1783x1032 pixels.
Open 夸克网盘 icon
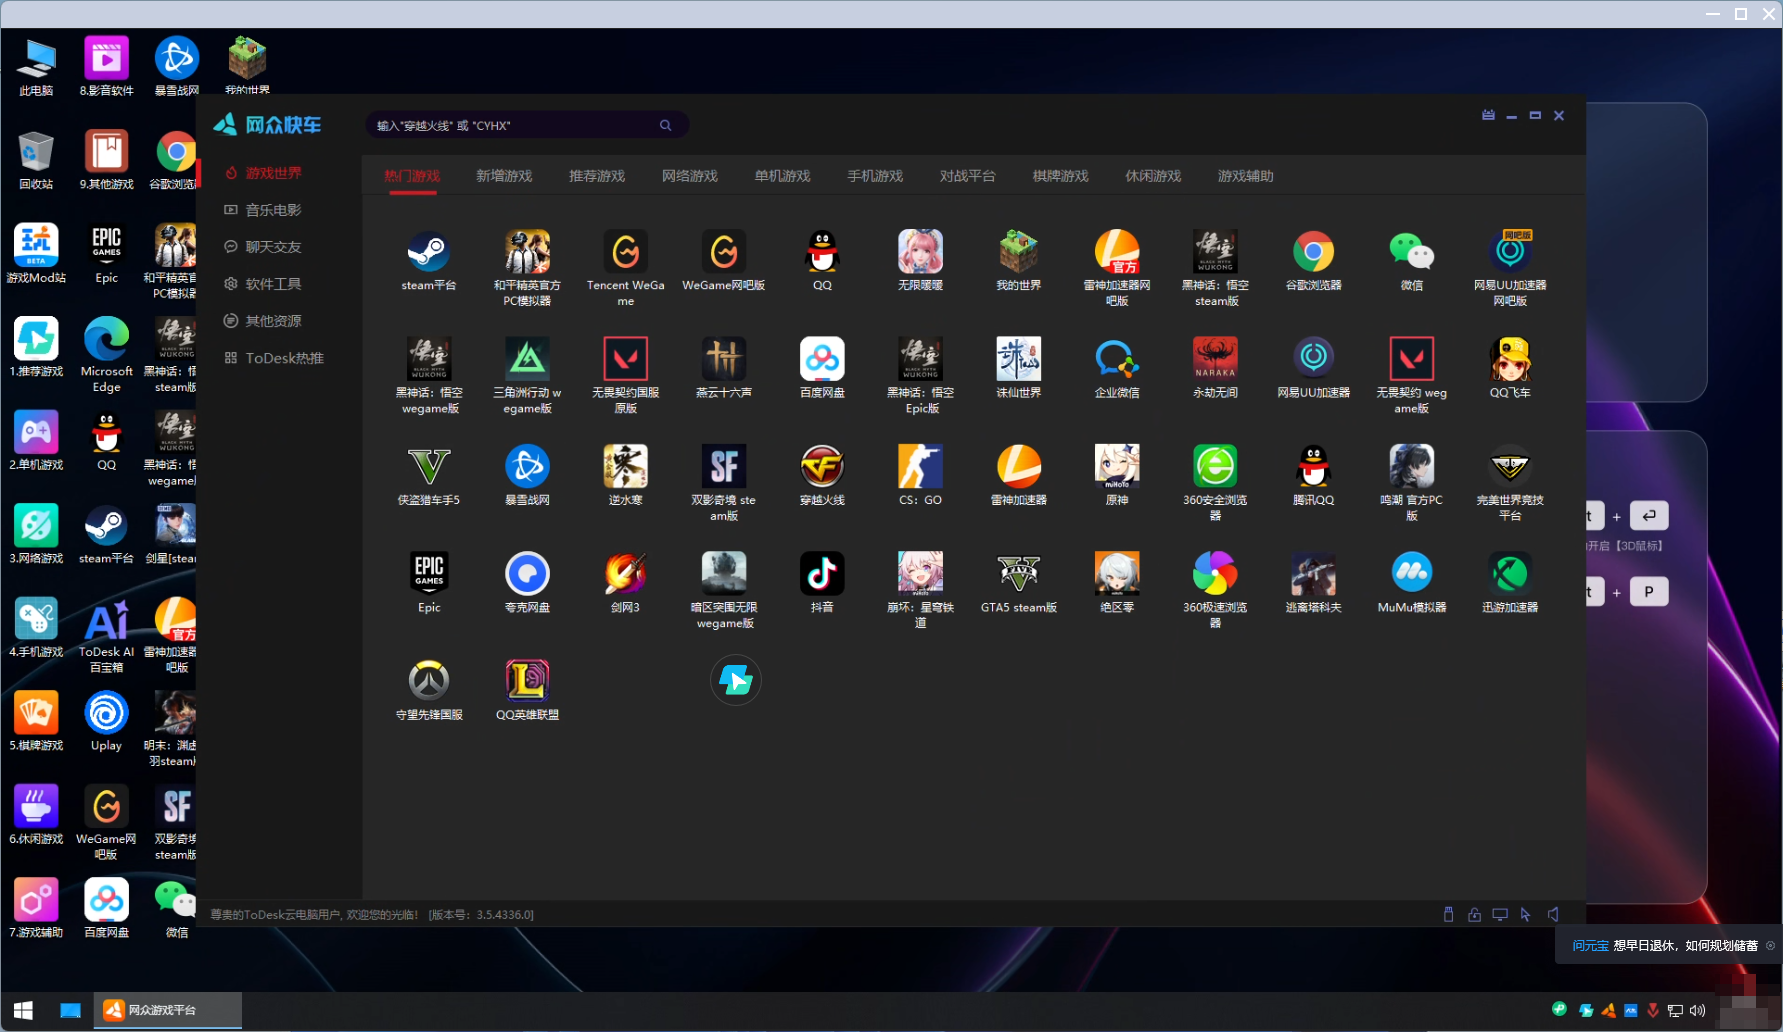[x=527, y=574]
